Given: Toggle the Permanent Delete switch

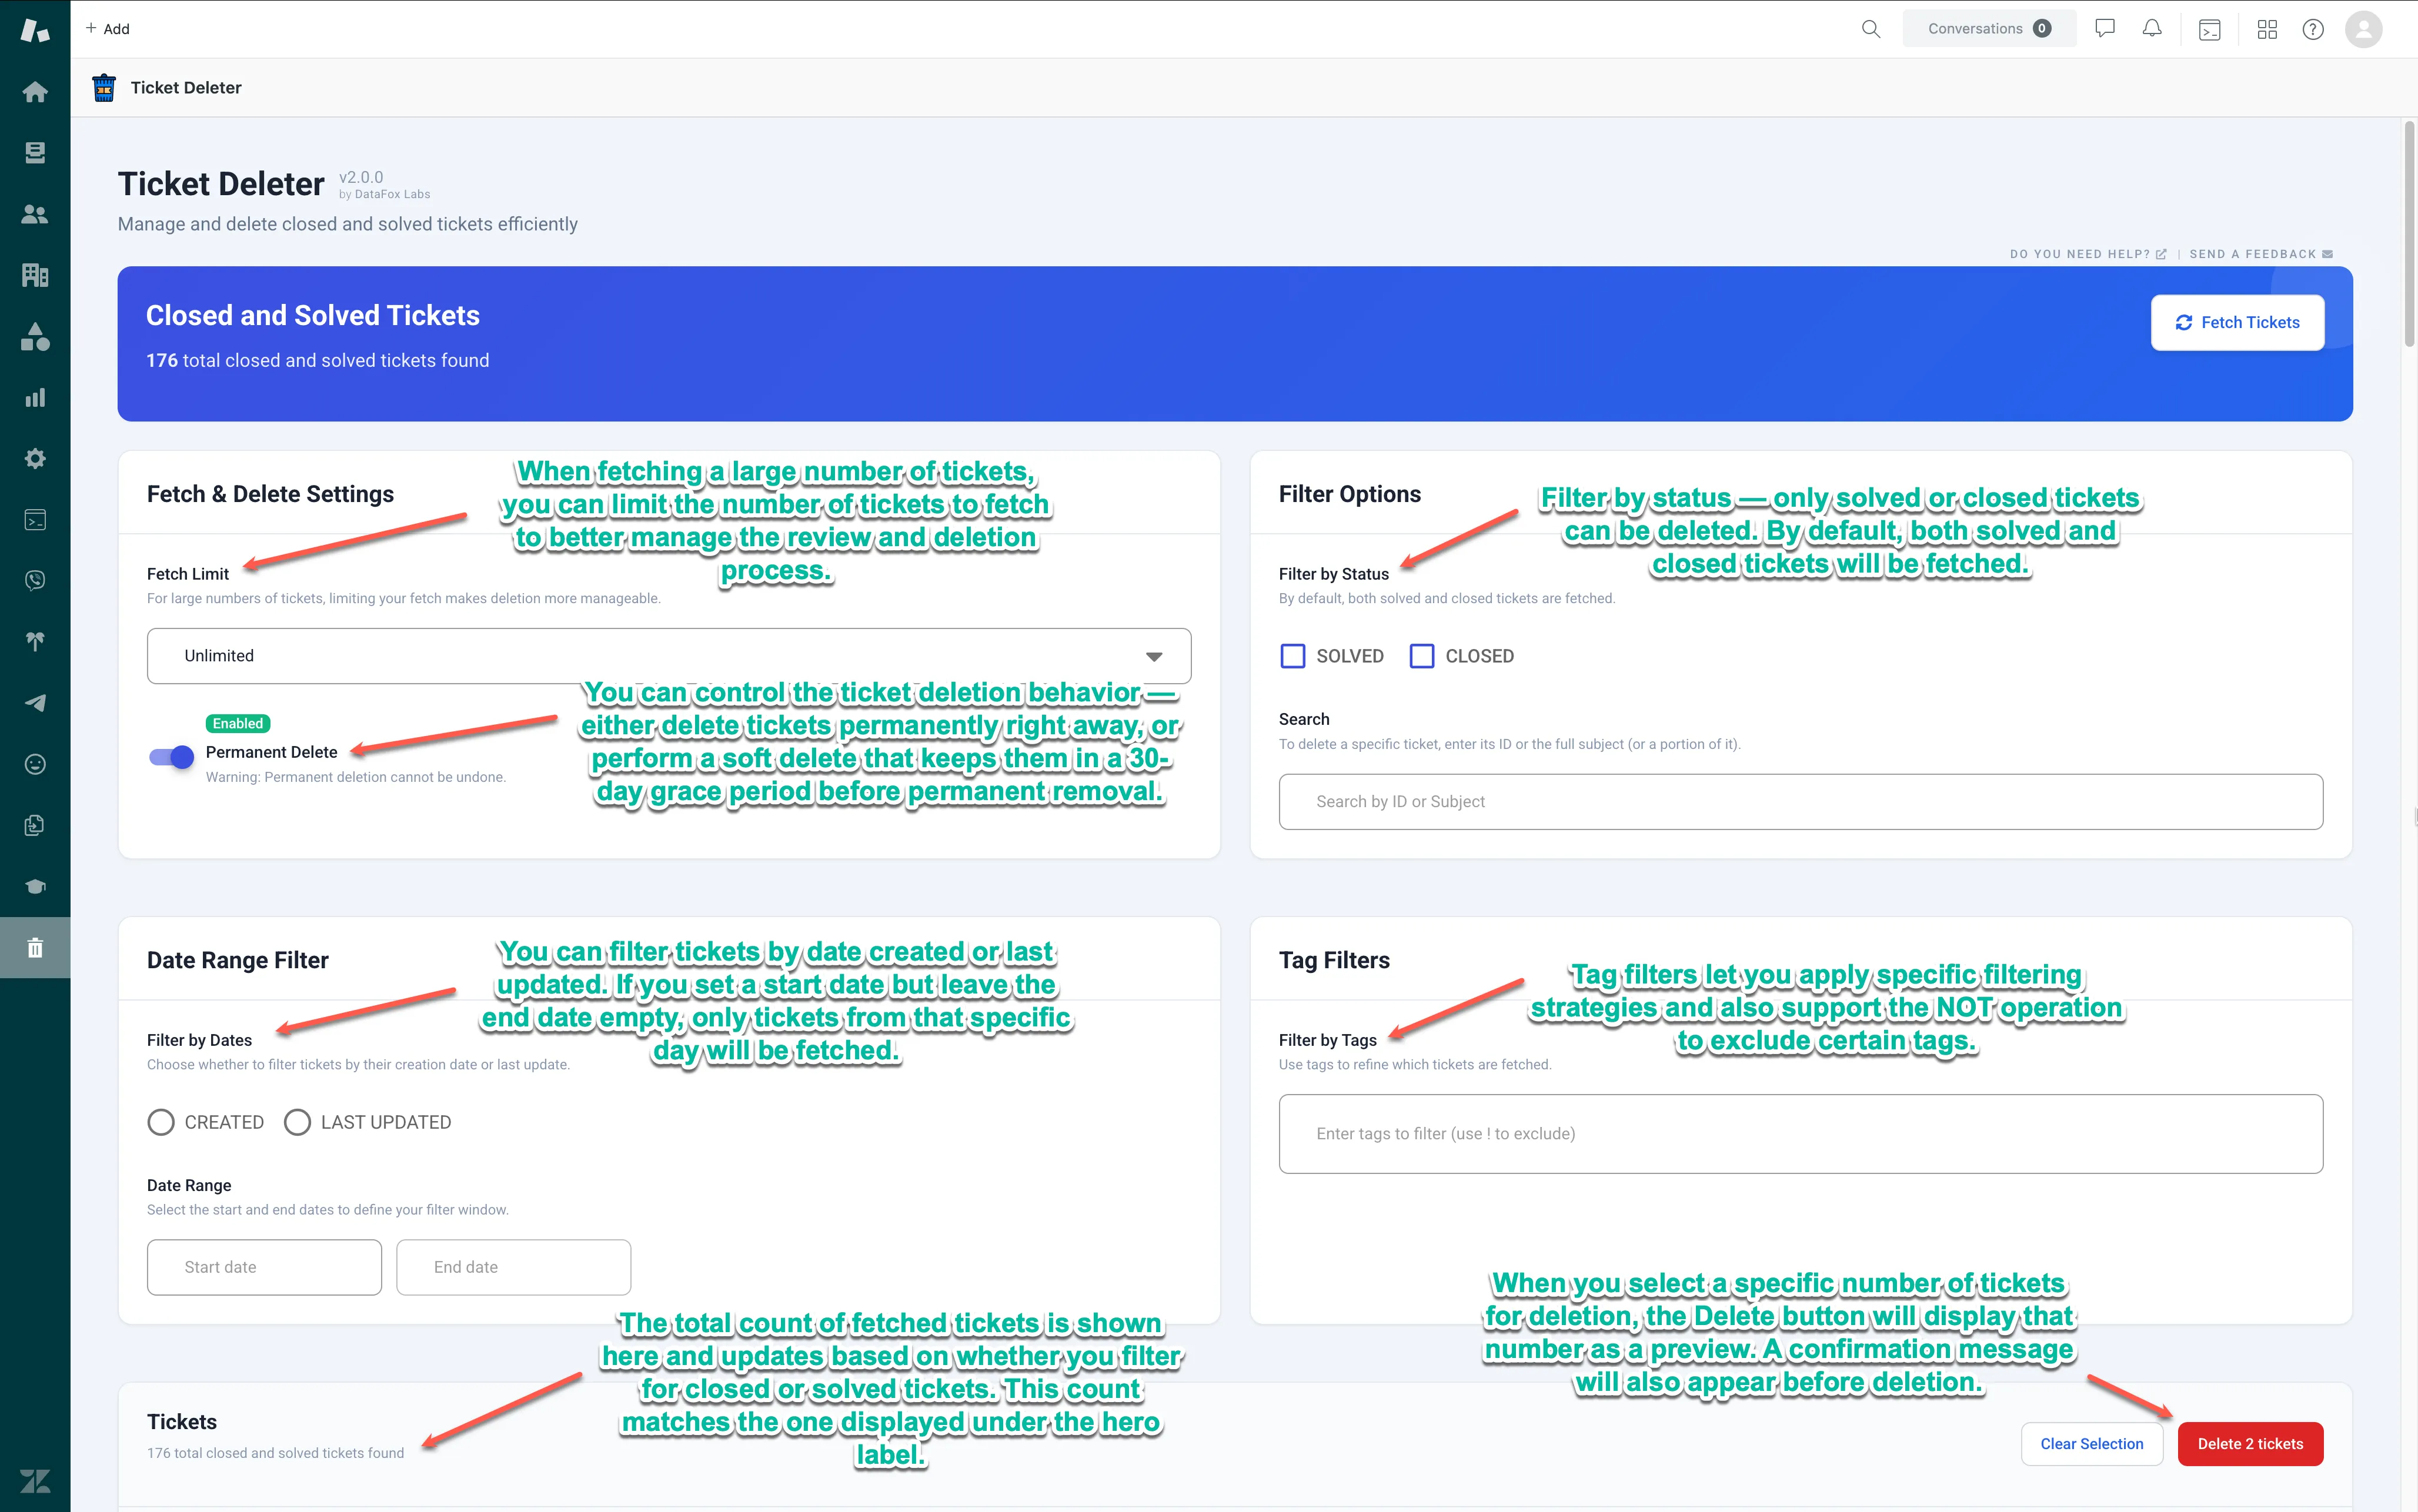Looking at the screenshot, I should tap(171, 757).
